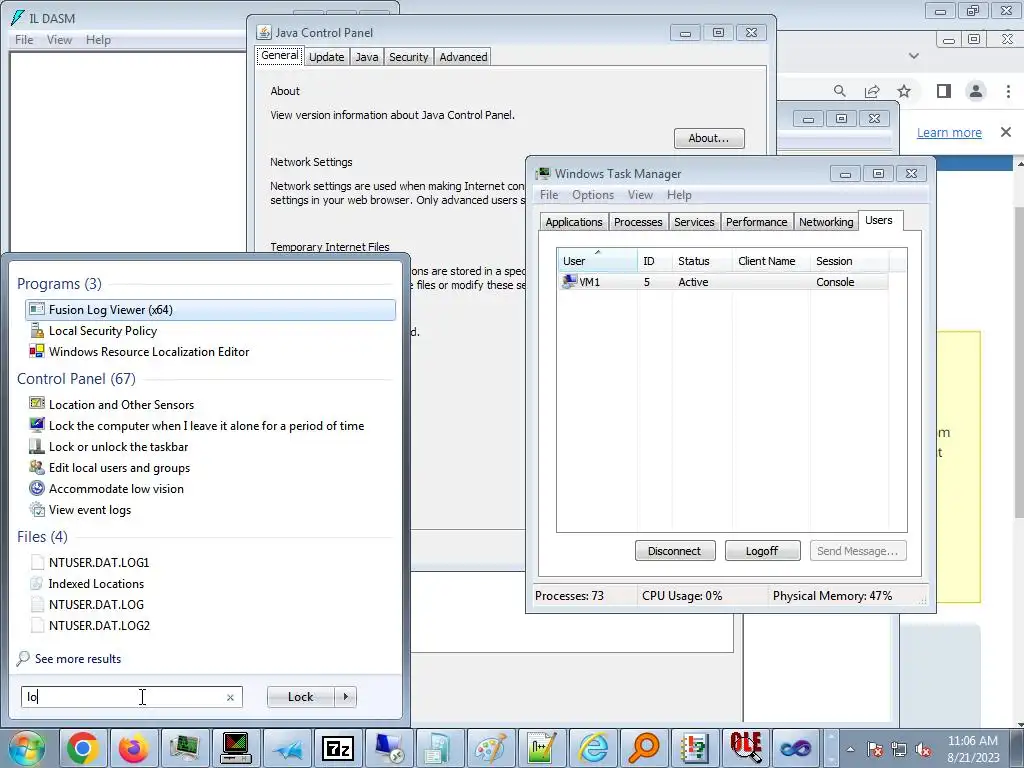Screen dimensions: 1024x768
Task: Open Google Chrome from taskbar
Action: coord(82,748)
